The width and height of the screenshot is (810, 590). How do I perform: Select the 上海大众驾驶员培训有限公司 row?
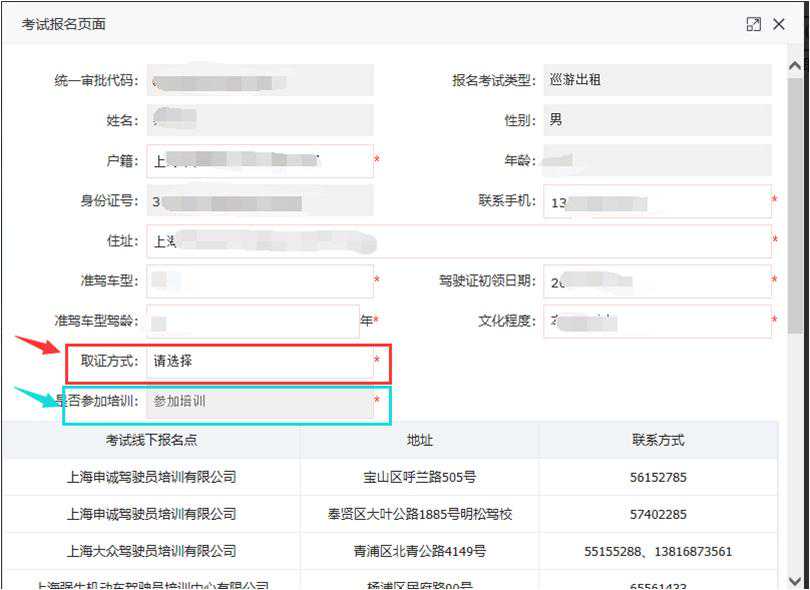[151, 551]
